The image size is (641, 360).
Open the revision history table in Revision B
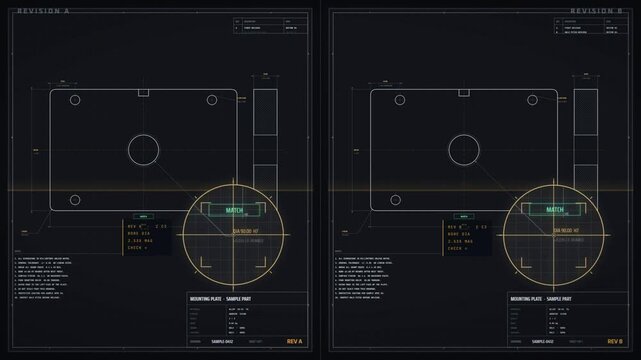[591, 26]
